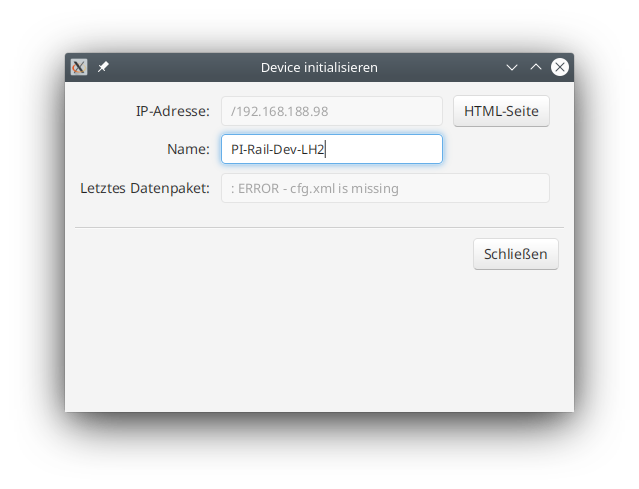Screen dimensions: 639x489
Task: Maximize the window with up chevron
Action: tap(536, 67)
